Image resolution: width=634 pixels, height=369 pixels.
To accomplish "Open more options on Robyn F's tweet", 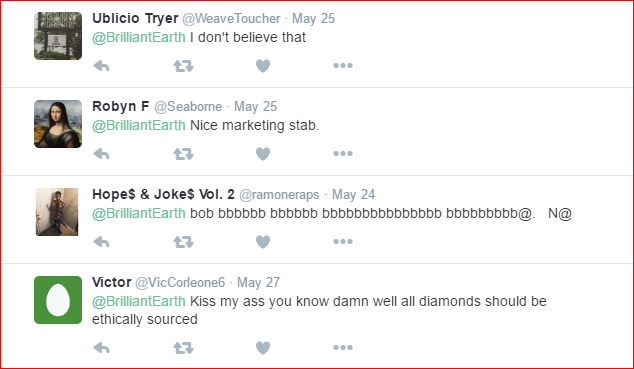I will click(343, 154).
